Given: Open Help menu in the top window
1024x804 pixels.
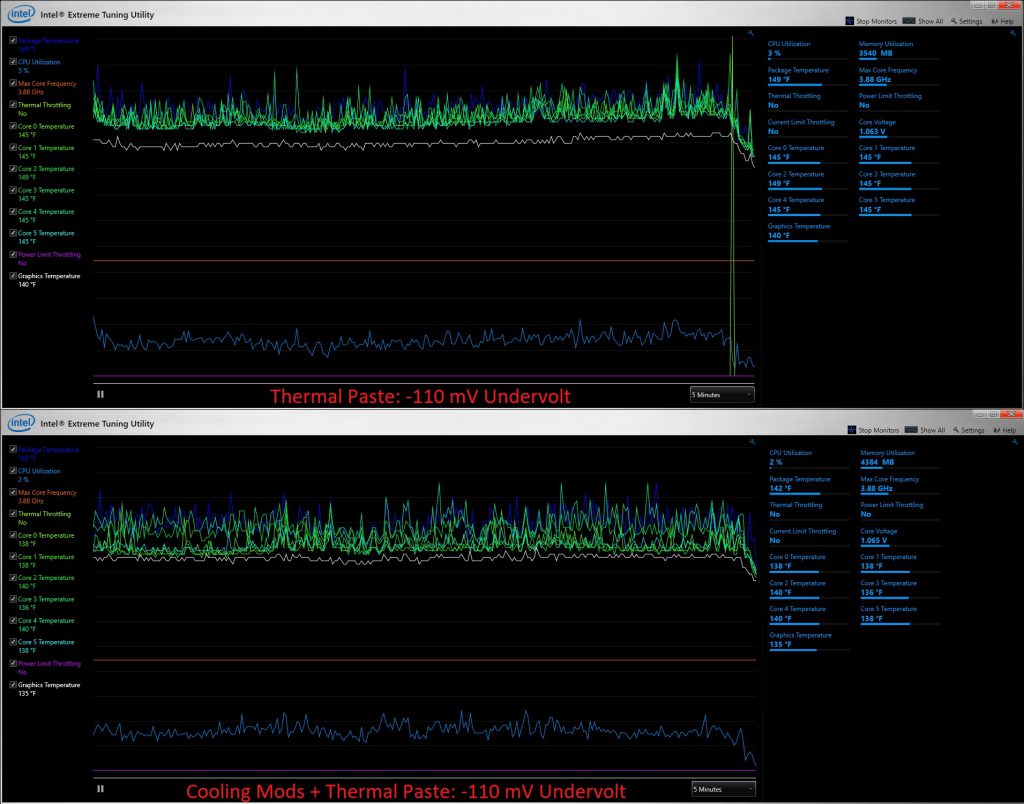Looking at the screenshot, I should click(x=1002, y=21).
